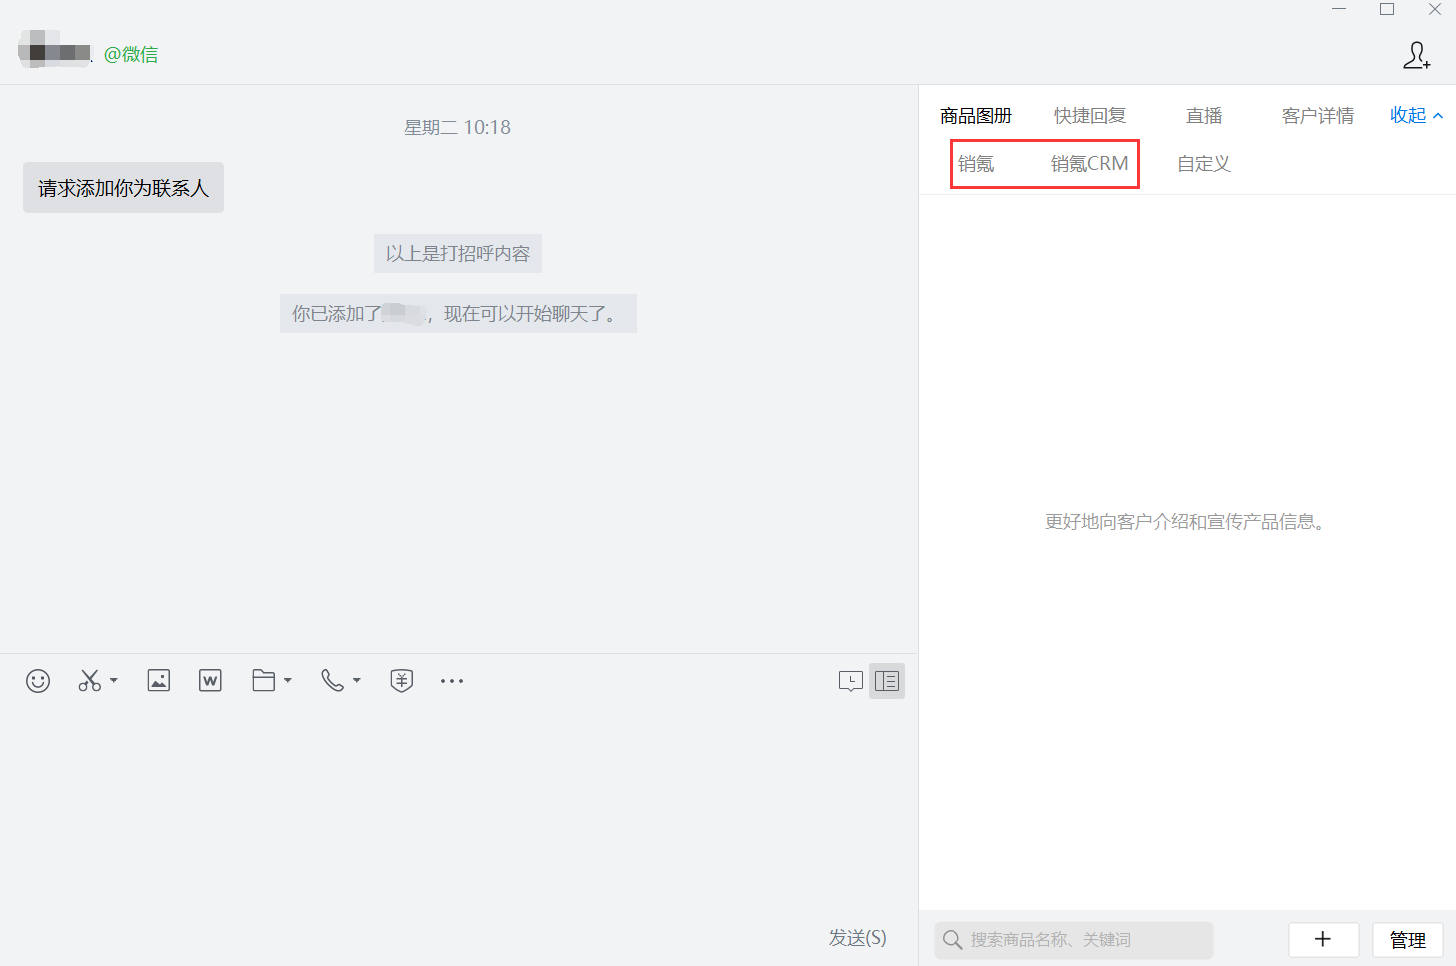Open the document (W) icon

[x=210, y=681]
